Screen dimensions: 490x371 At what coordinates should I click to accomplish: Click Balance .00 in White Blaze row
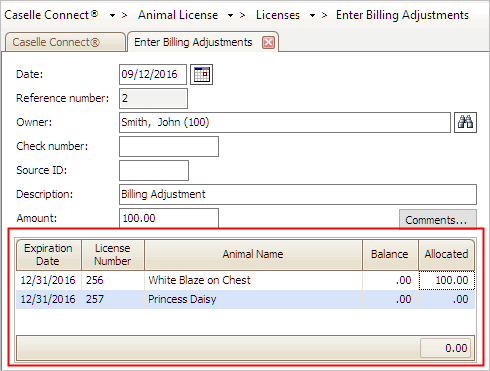click(390, 280)
